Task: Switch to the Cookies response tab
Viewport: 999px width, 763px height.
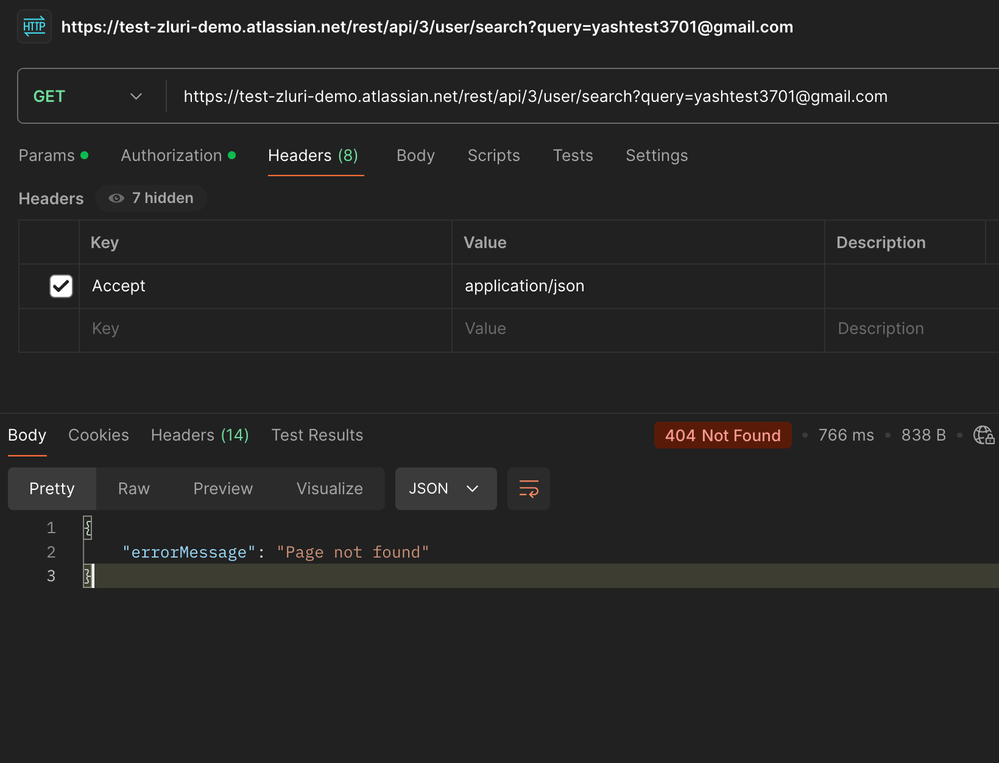Action: 98,435
